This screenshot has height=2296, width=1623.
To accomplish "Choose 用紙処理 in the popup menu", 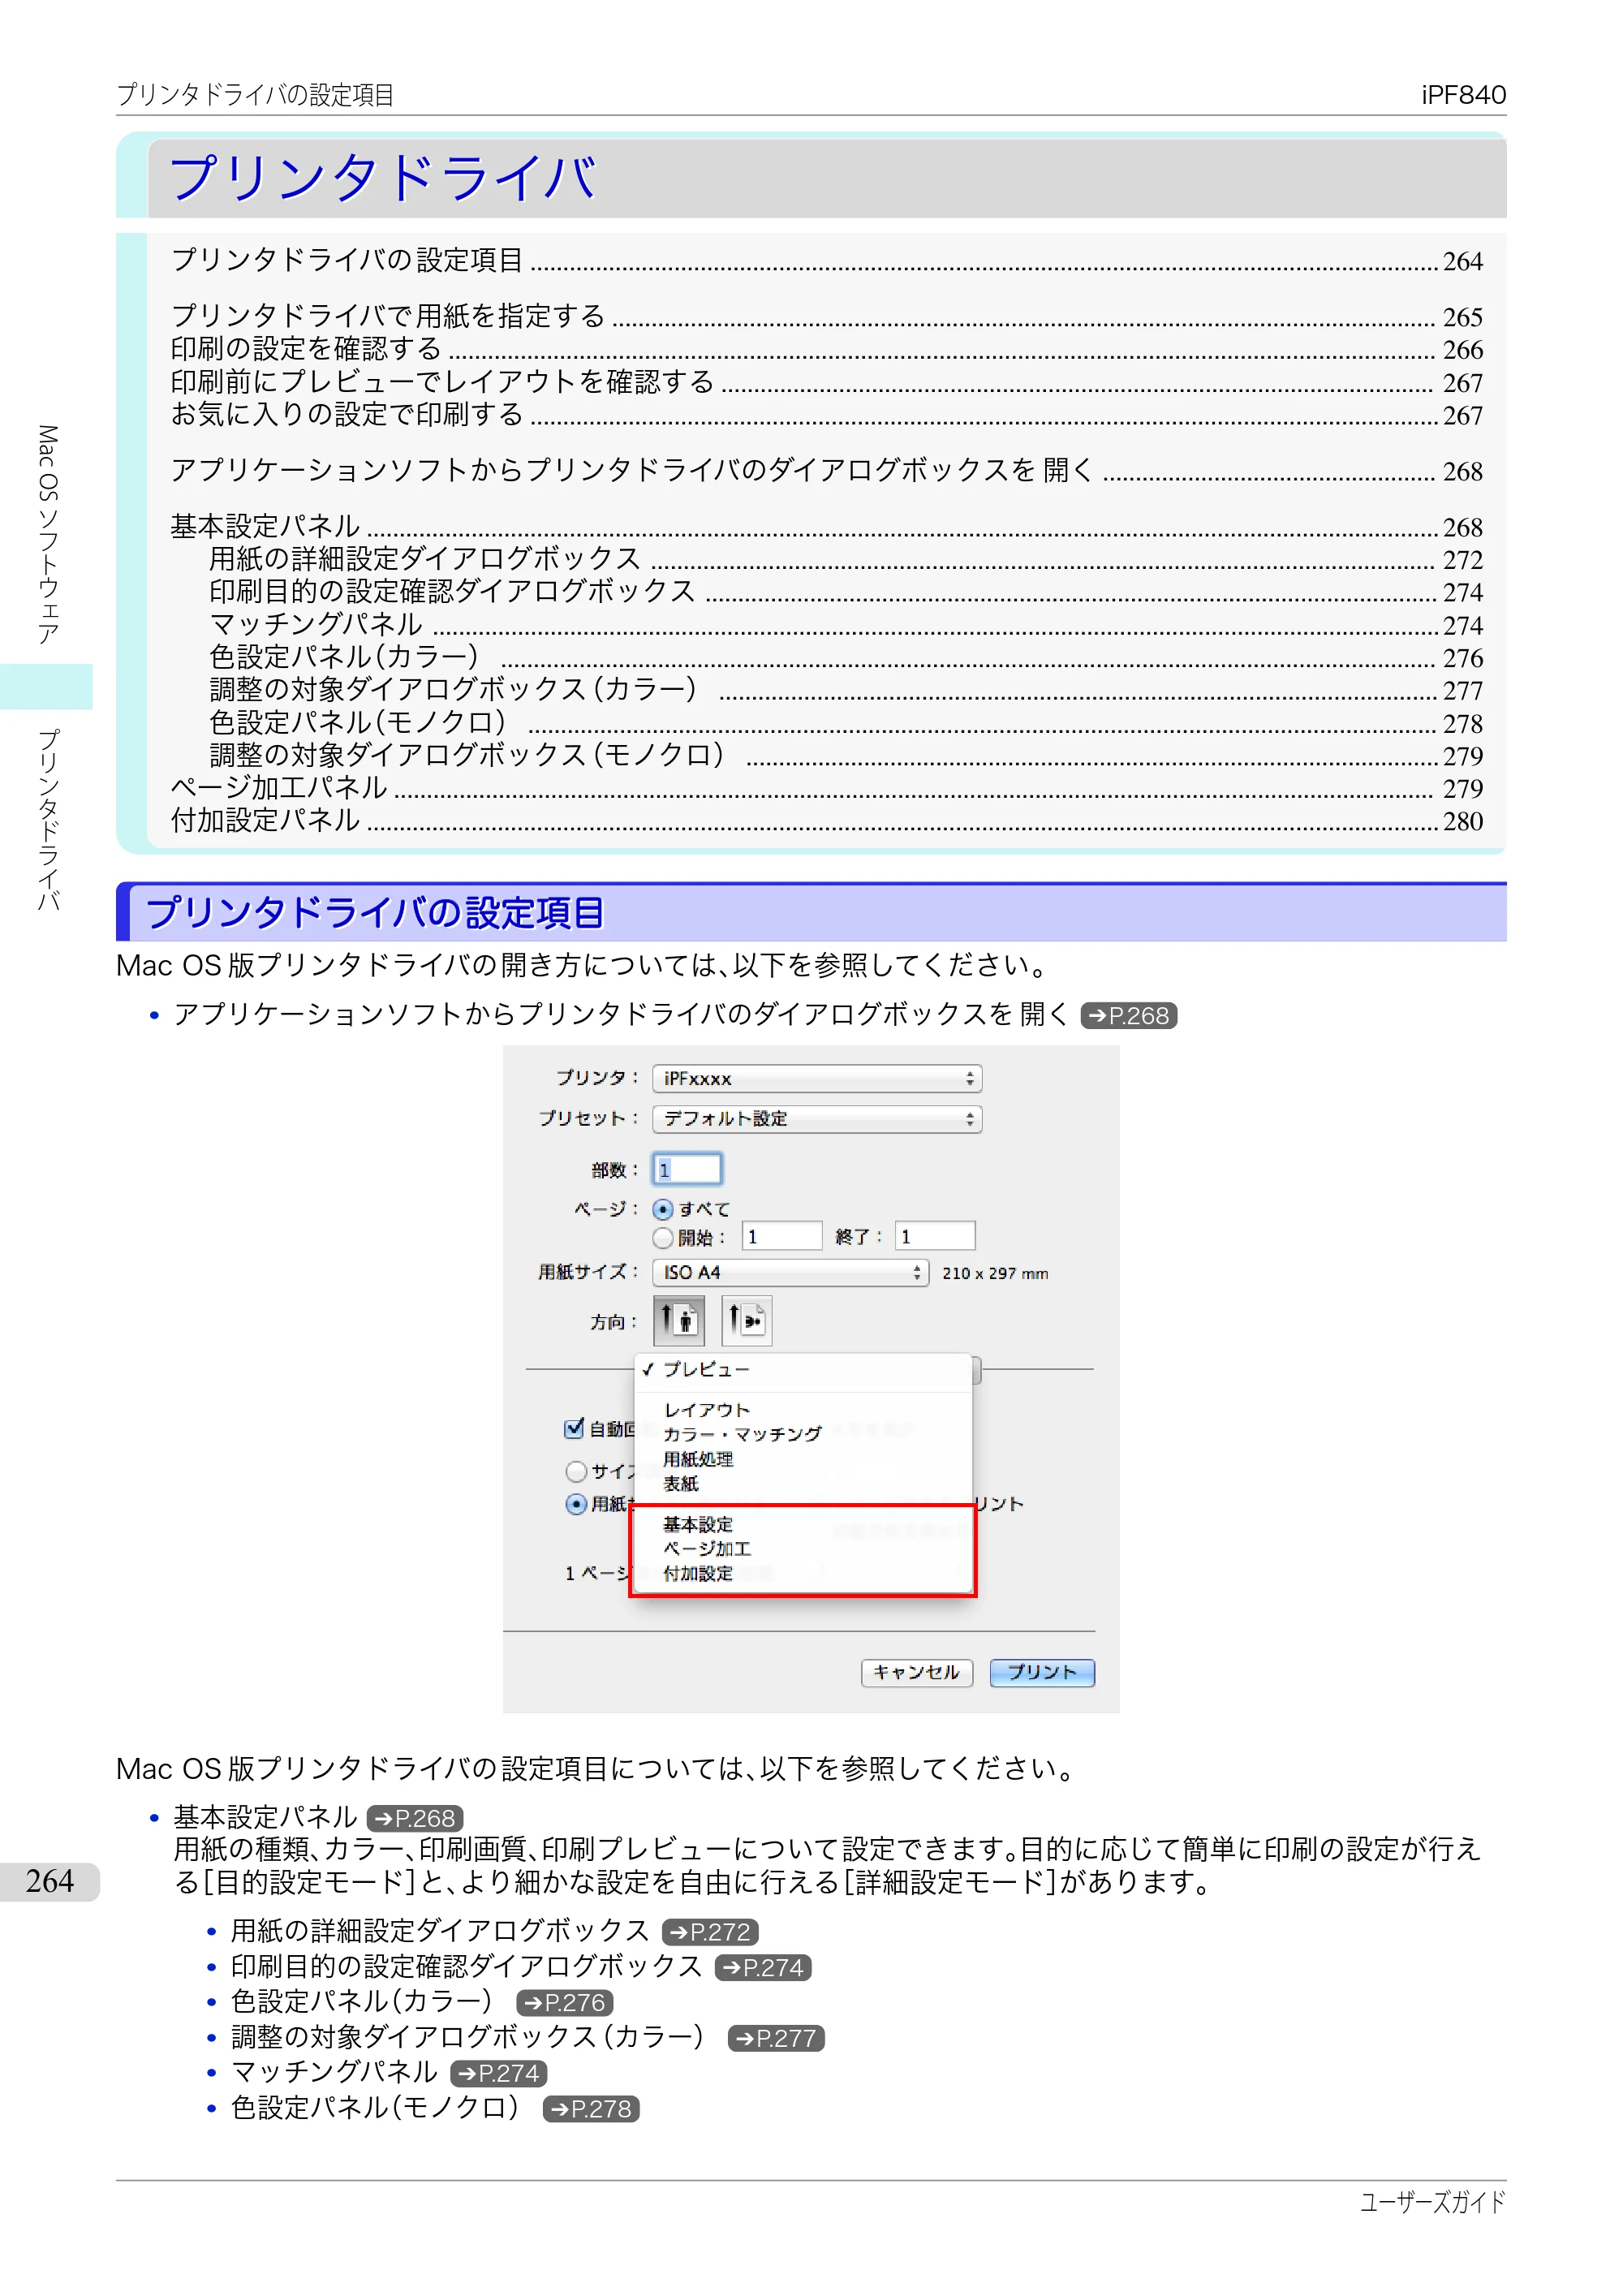I will (x=804, y=1459).
